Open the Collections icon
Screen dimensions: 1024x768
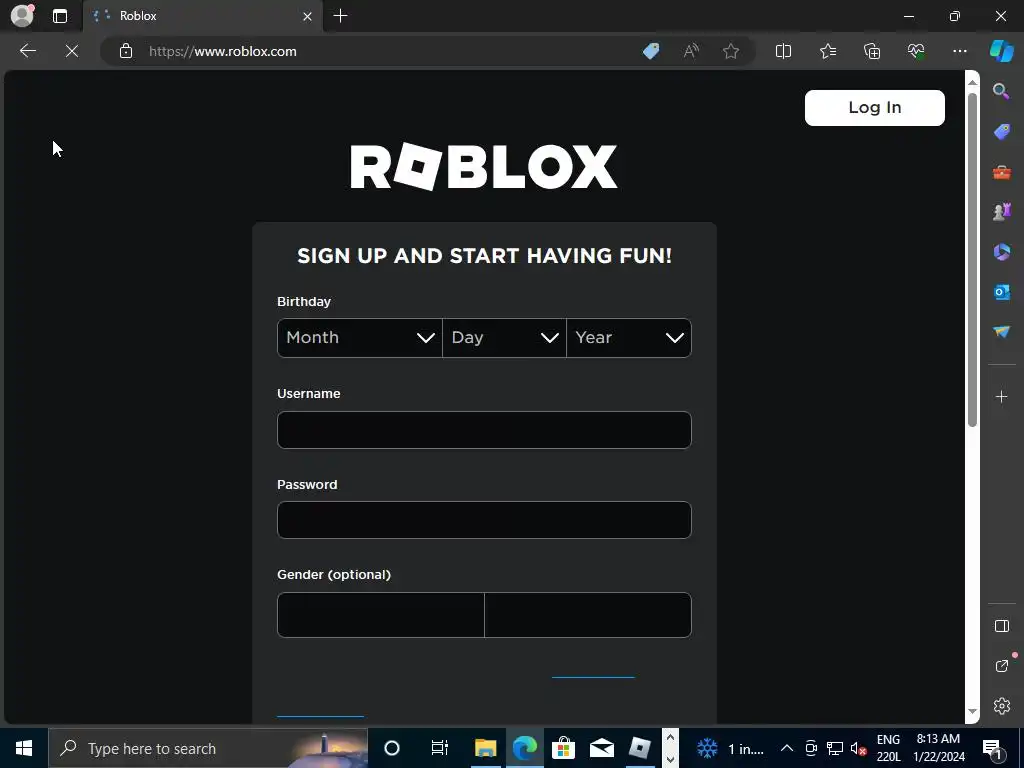pyautogui.click(x=872, y=51)
